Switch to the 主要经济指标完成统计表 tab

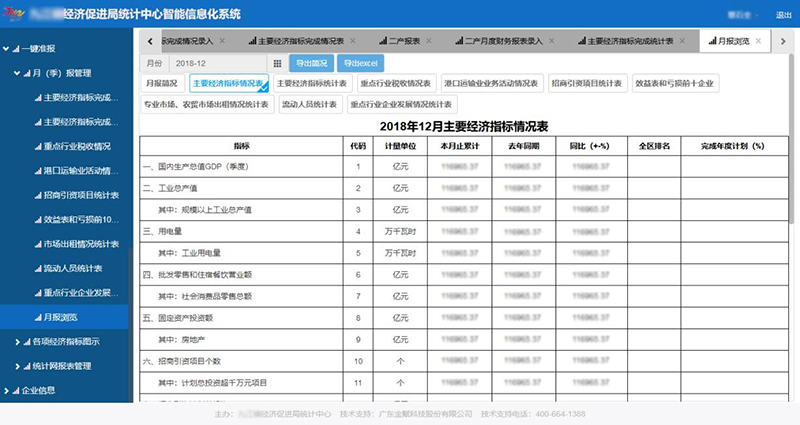coord(629,41)
